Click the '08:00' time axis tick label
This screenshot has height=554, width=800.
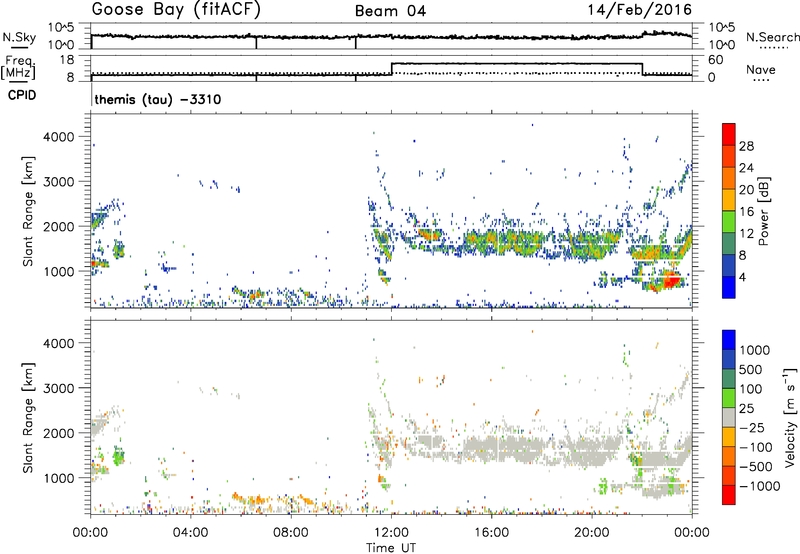pyautogui.click(x=291, y=533)
